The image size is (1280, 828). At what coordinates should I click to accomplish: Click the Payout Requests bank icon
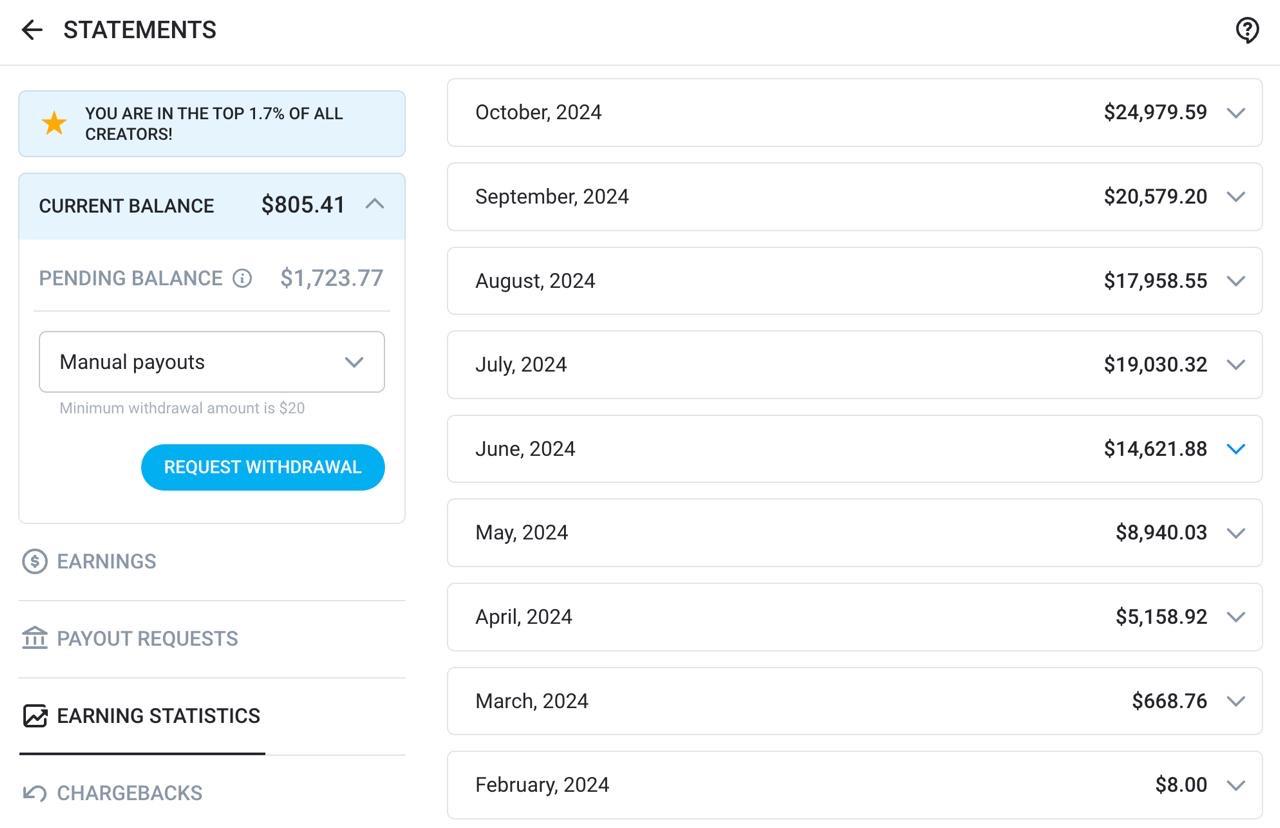coord(35,638)
